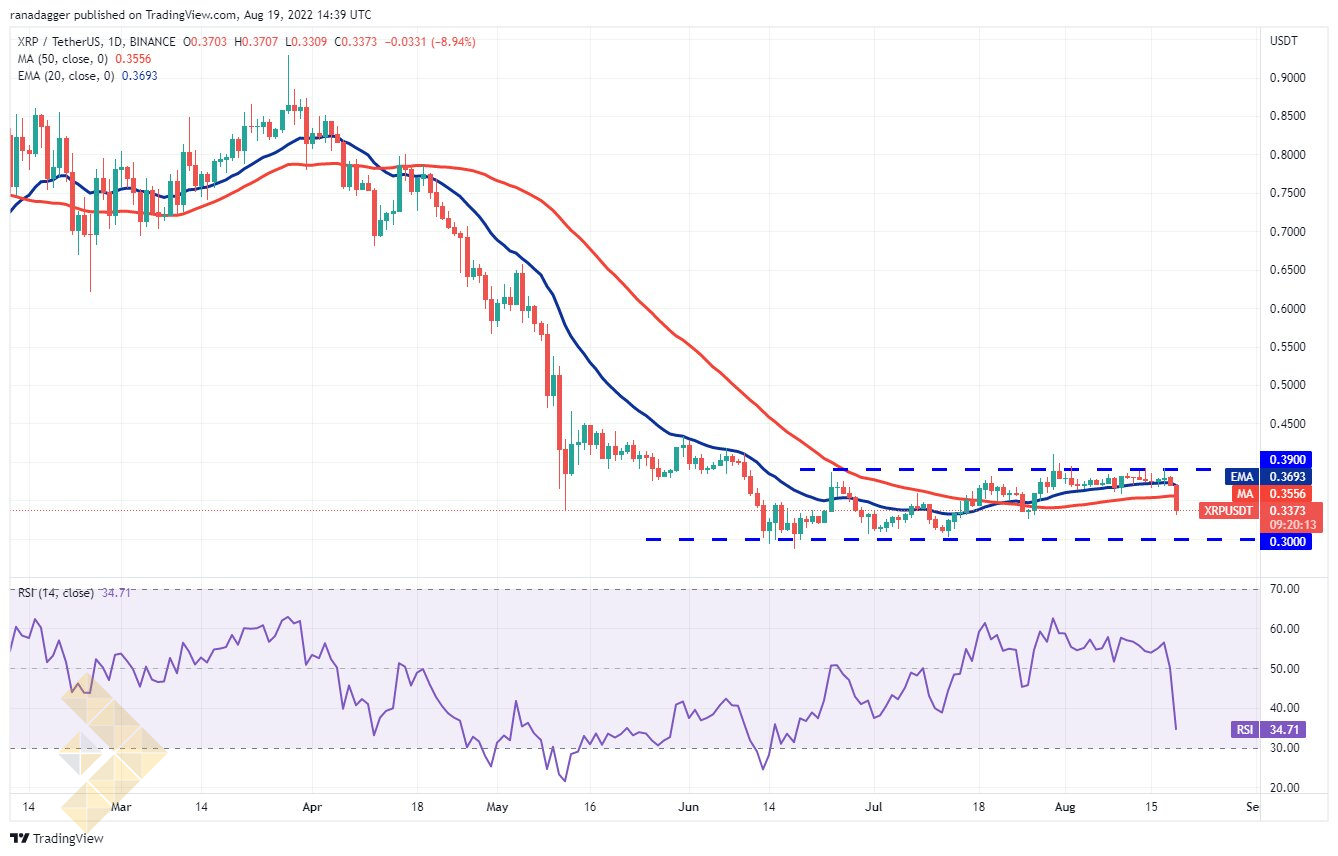This screenshot has height=856, width=1338.
Task: Click the Jun label on the time axis
Action: click(688, 806)
